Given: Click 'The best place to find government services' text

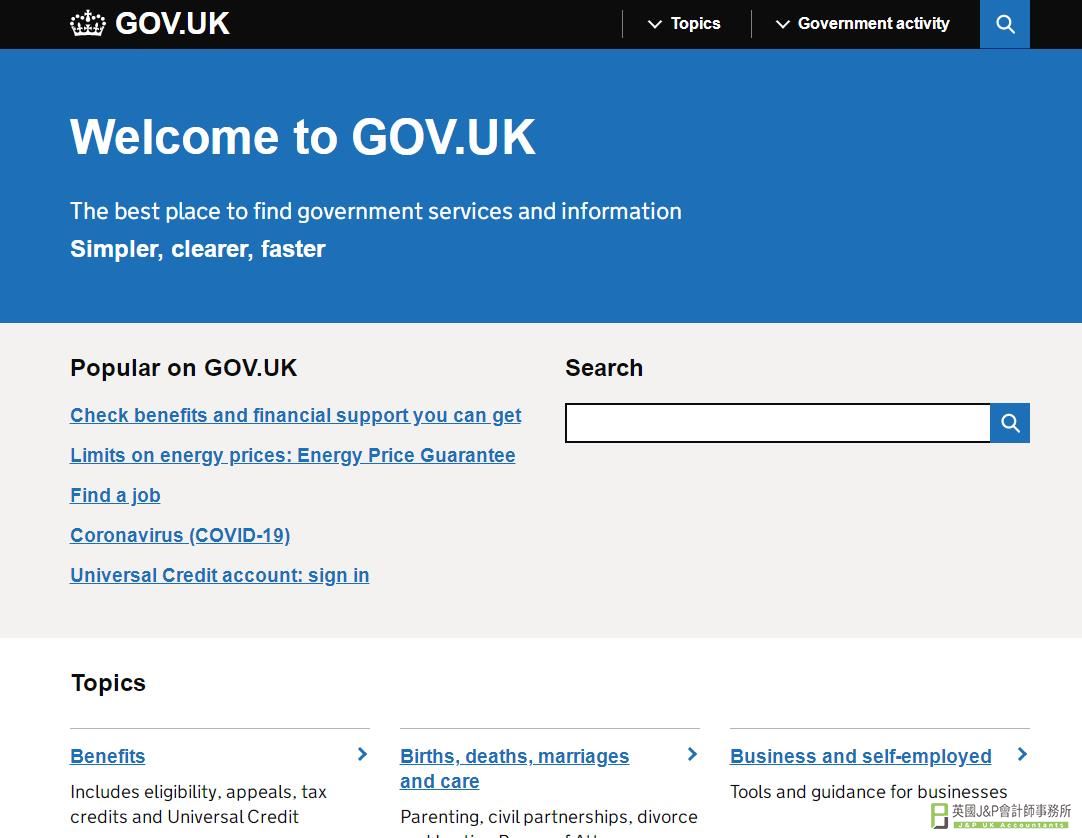Looking at the screenshot, I should pyautogui.click(x=375, y=211).
